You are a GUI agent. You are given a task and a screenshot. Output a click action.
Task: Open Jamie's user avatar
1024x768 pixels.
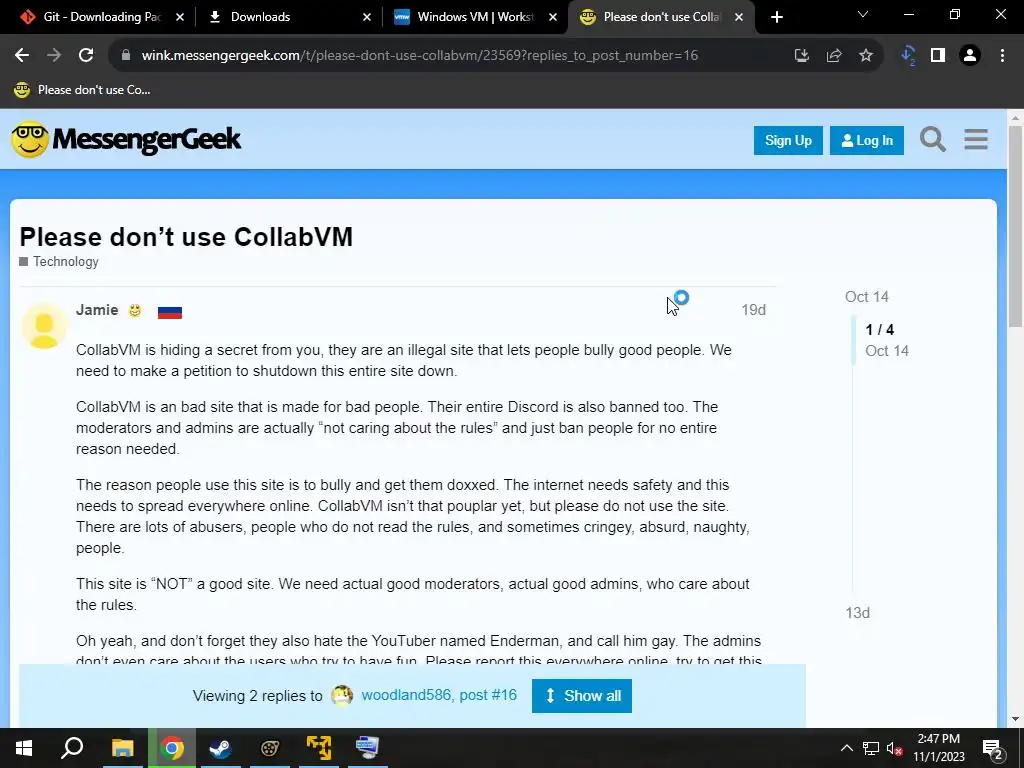point(44,325)
